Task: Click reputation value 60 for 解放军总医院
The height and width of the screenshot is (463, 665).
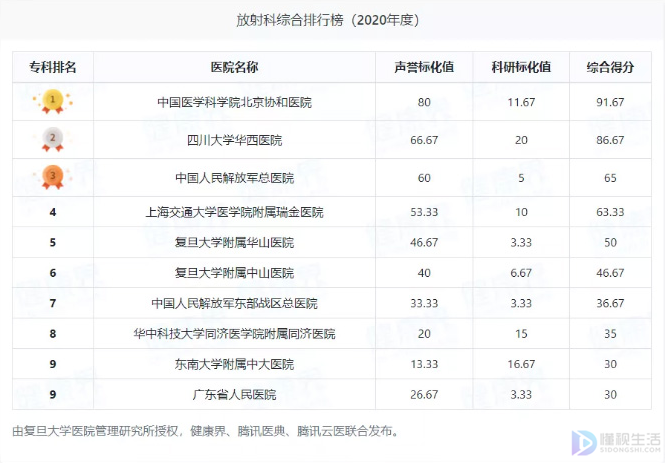Action: [424, 178]
